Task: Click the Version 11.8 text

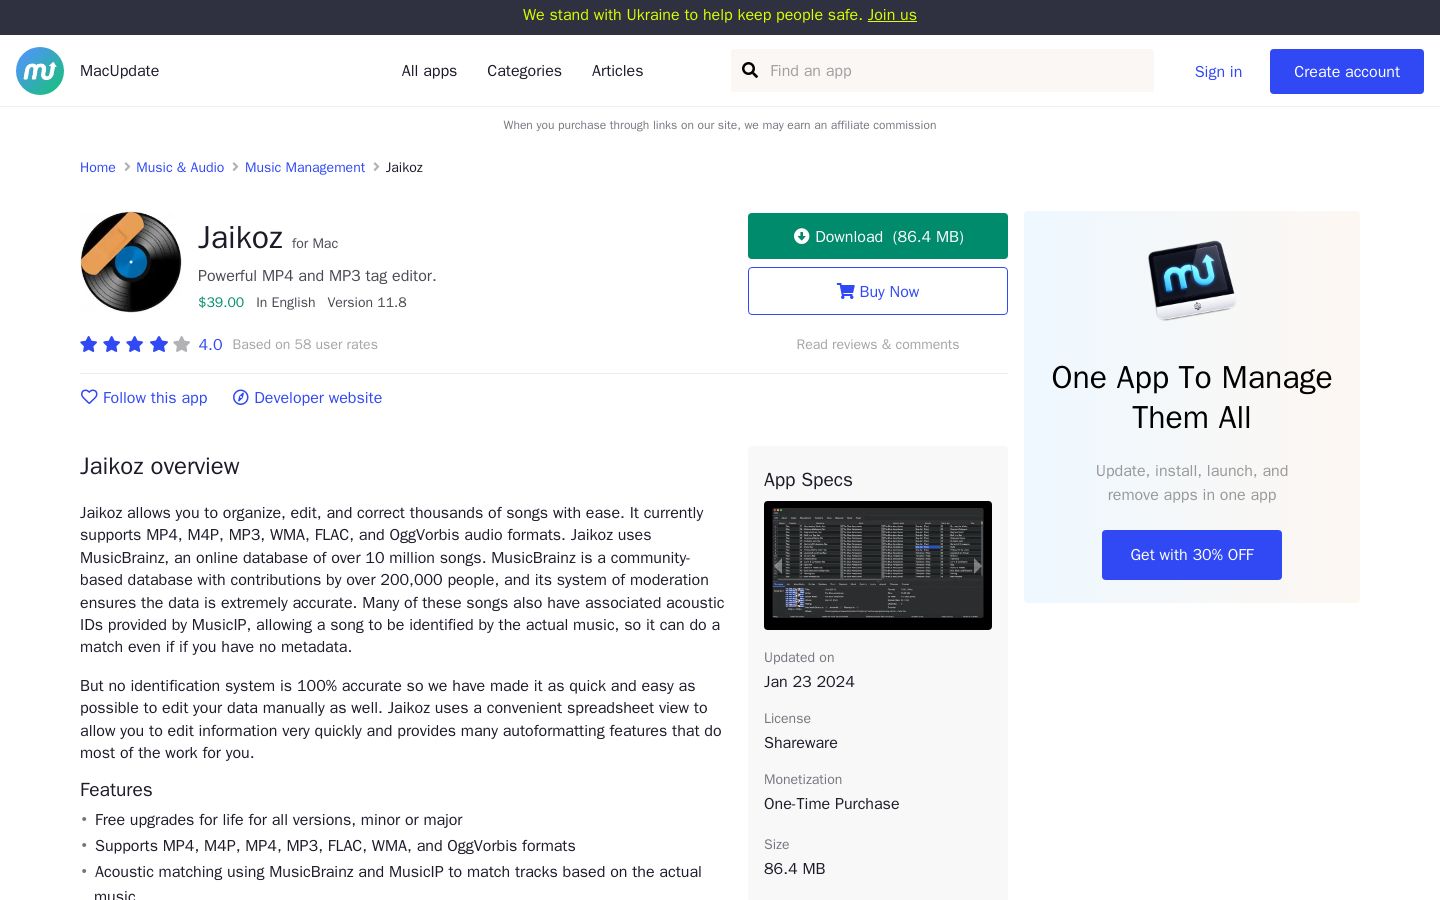Action: point(367,302)
